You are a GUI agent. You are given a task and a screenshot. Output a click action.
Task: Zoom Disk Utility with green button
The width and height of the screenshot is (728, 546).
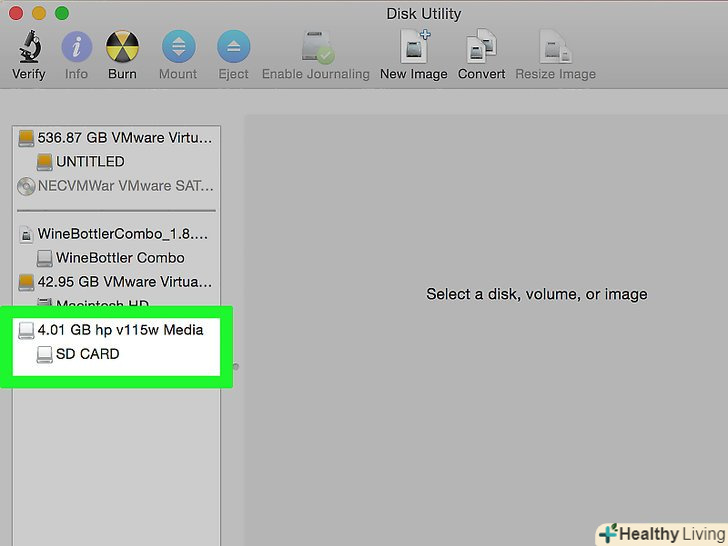[x=62, y=13]
